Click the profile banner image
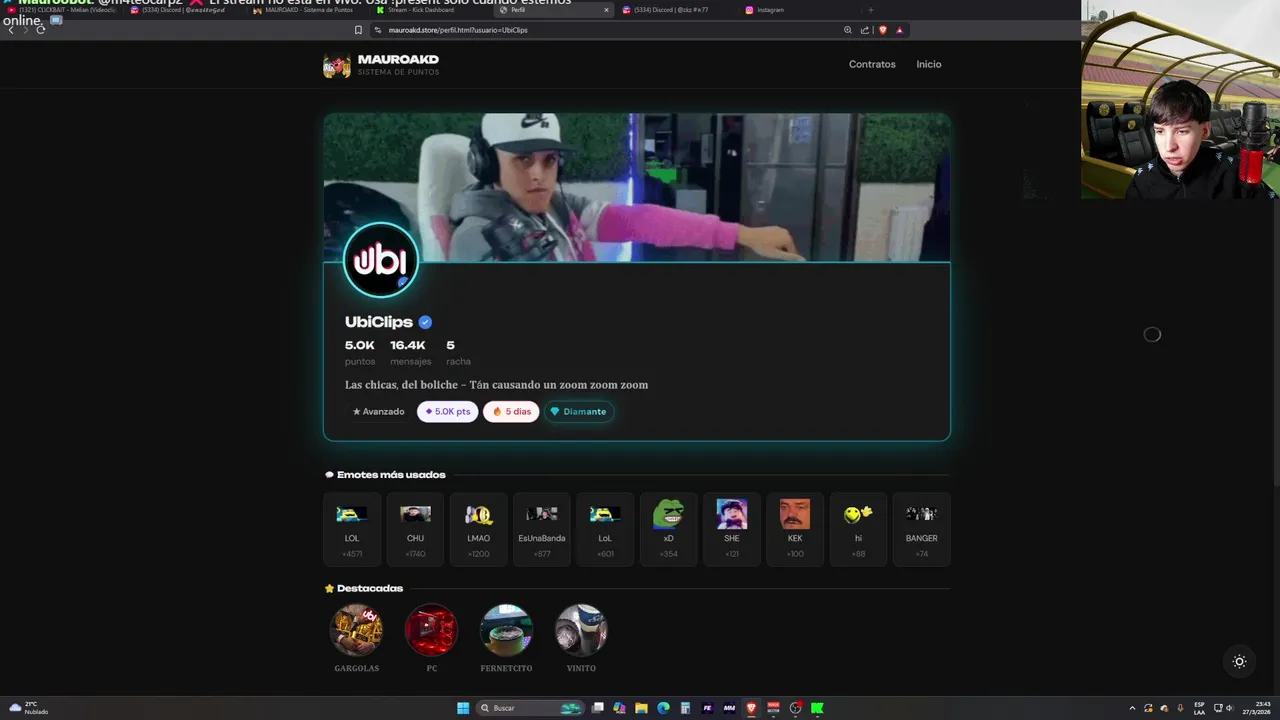This screenshot has height=720, width=1280. (637, 187)
